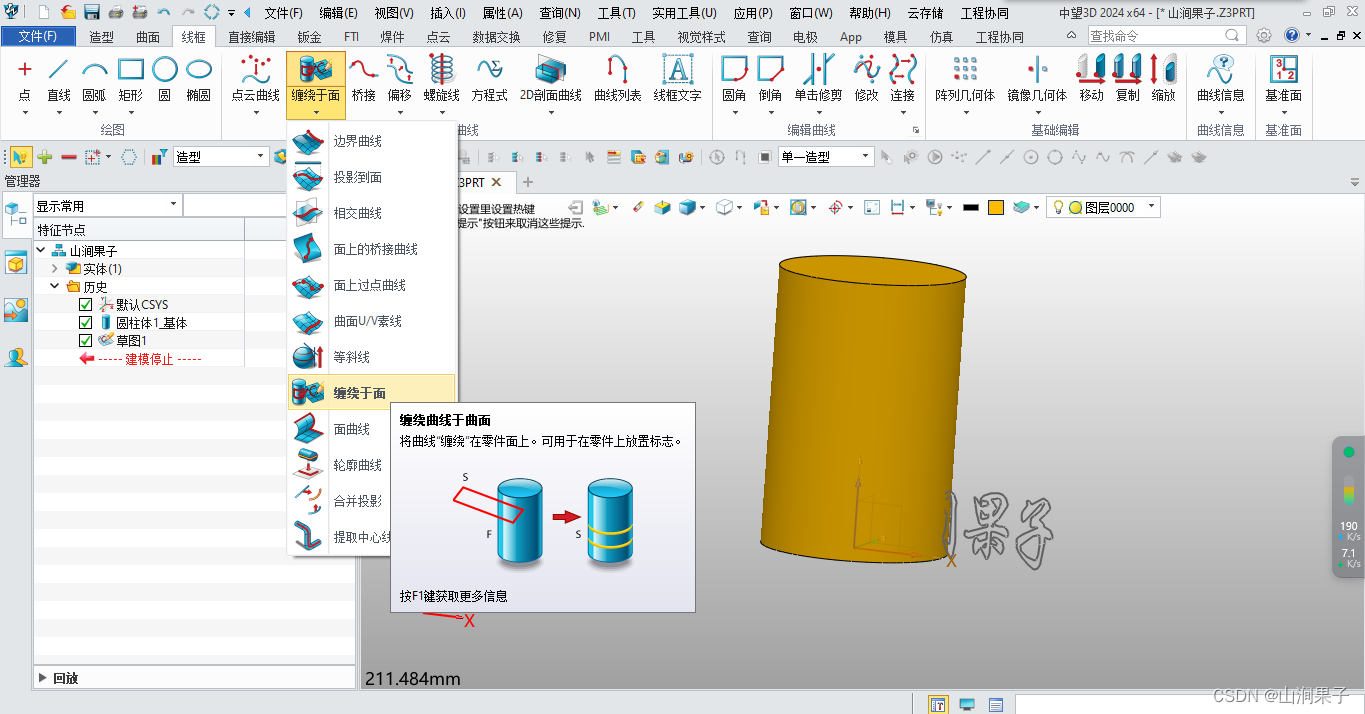Collapse the 山涧果子 root node
The width and height of the screenshot is (1365, 714).
(x=41, y=251)
